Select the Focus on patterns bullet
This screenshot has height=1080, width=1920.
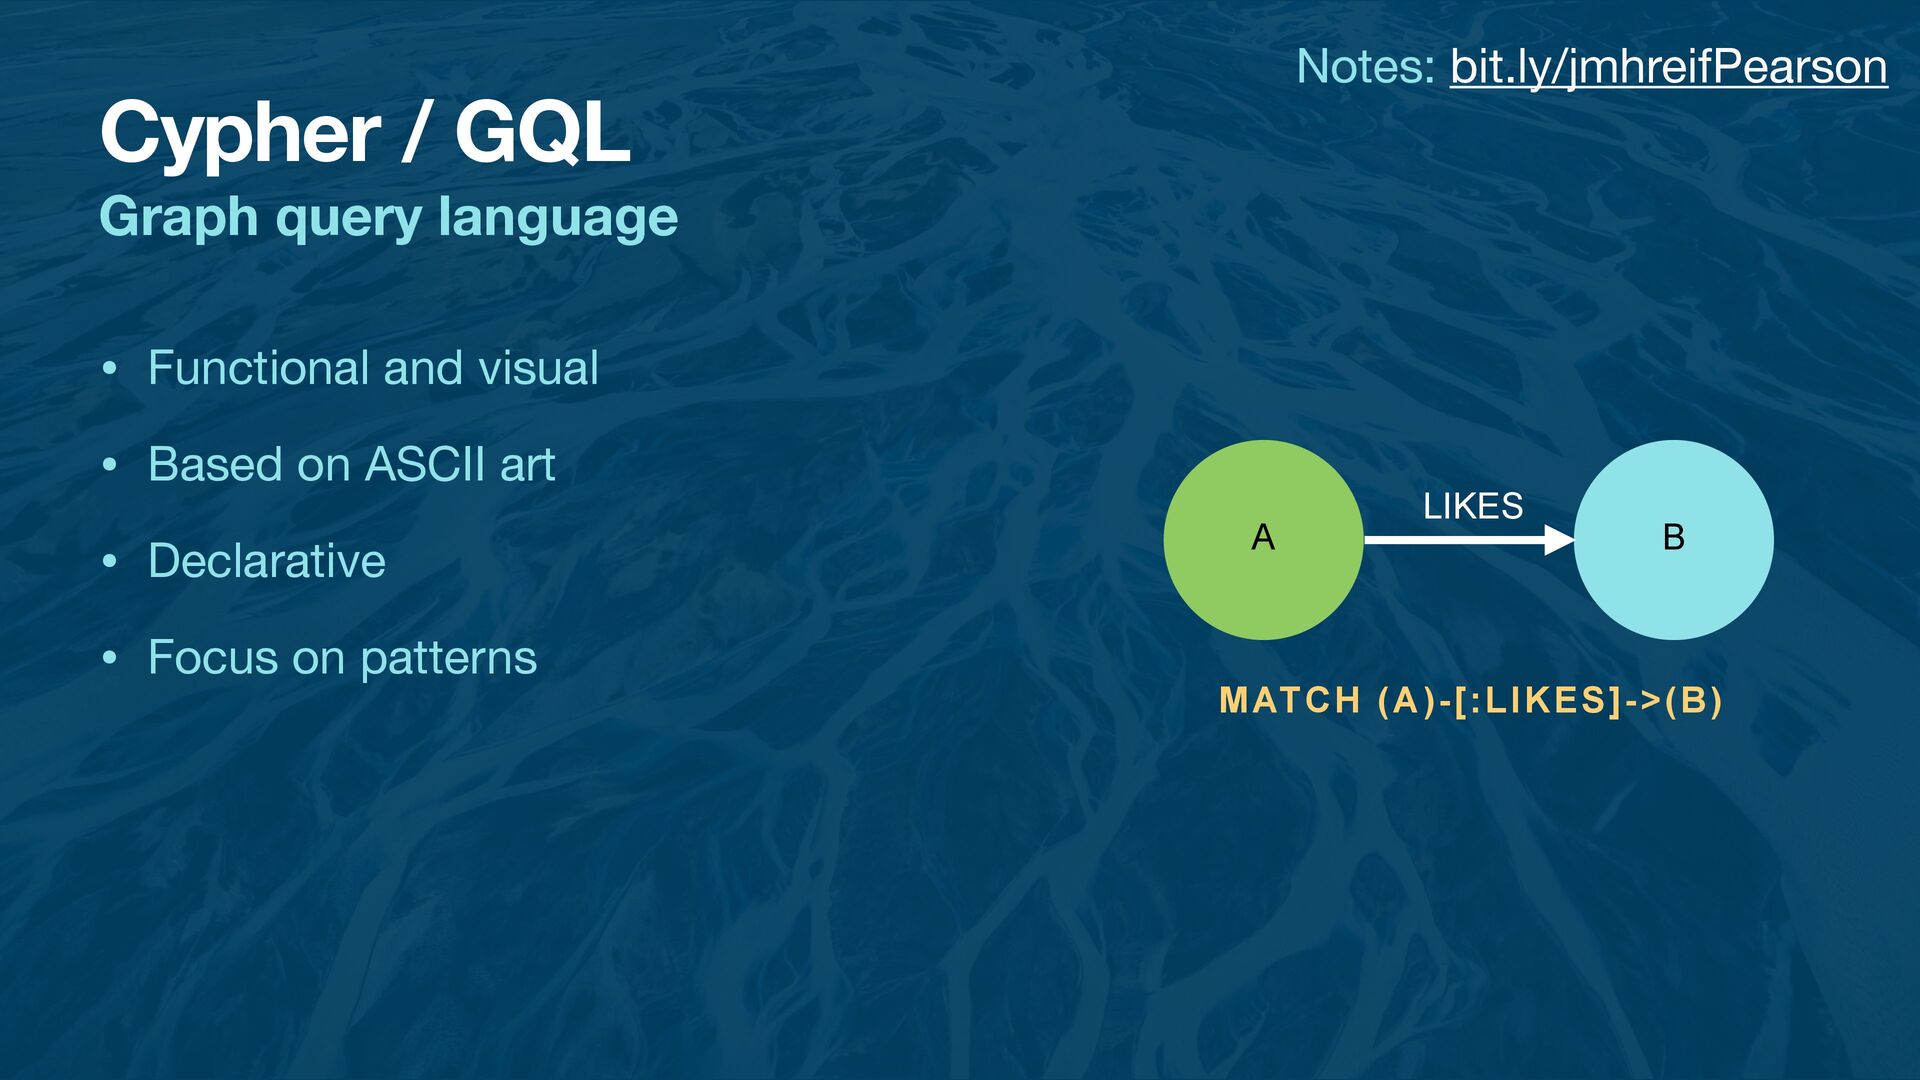[x=342, y=658]
